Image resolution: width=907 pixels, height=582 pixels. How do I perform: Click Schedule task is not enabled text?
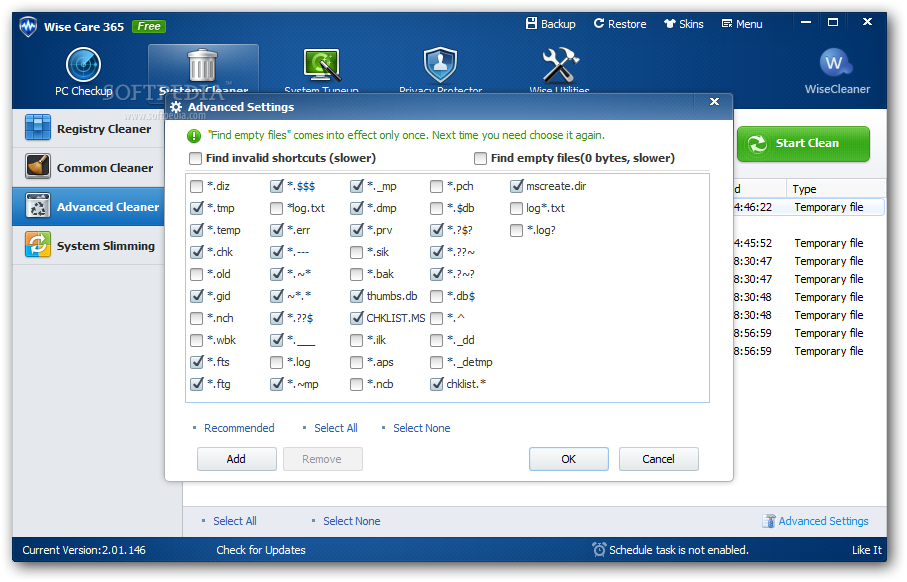point(679,550)
